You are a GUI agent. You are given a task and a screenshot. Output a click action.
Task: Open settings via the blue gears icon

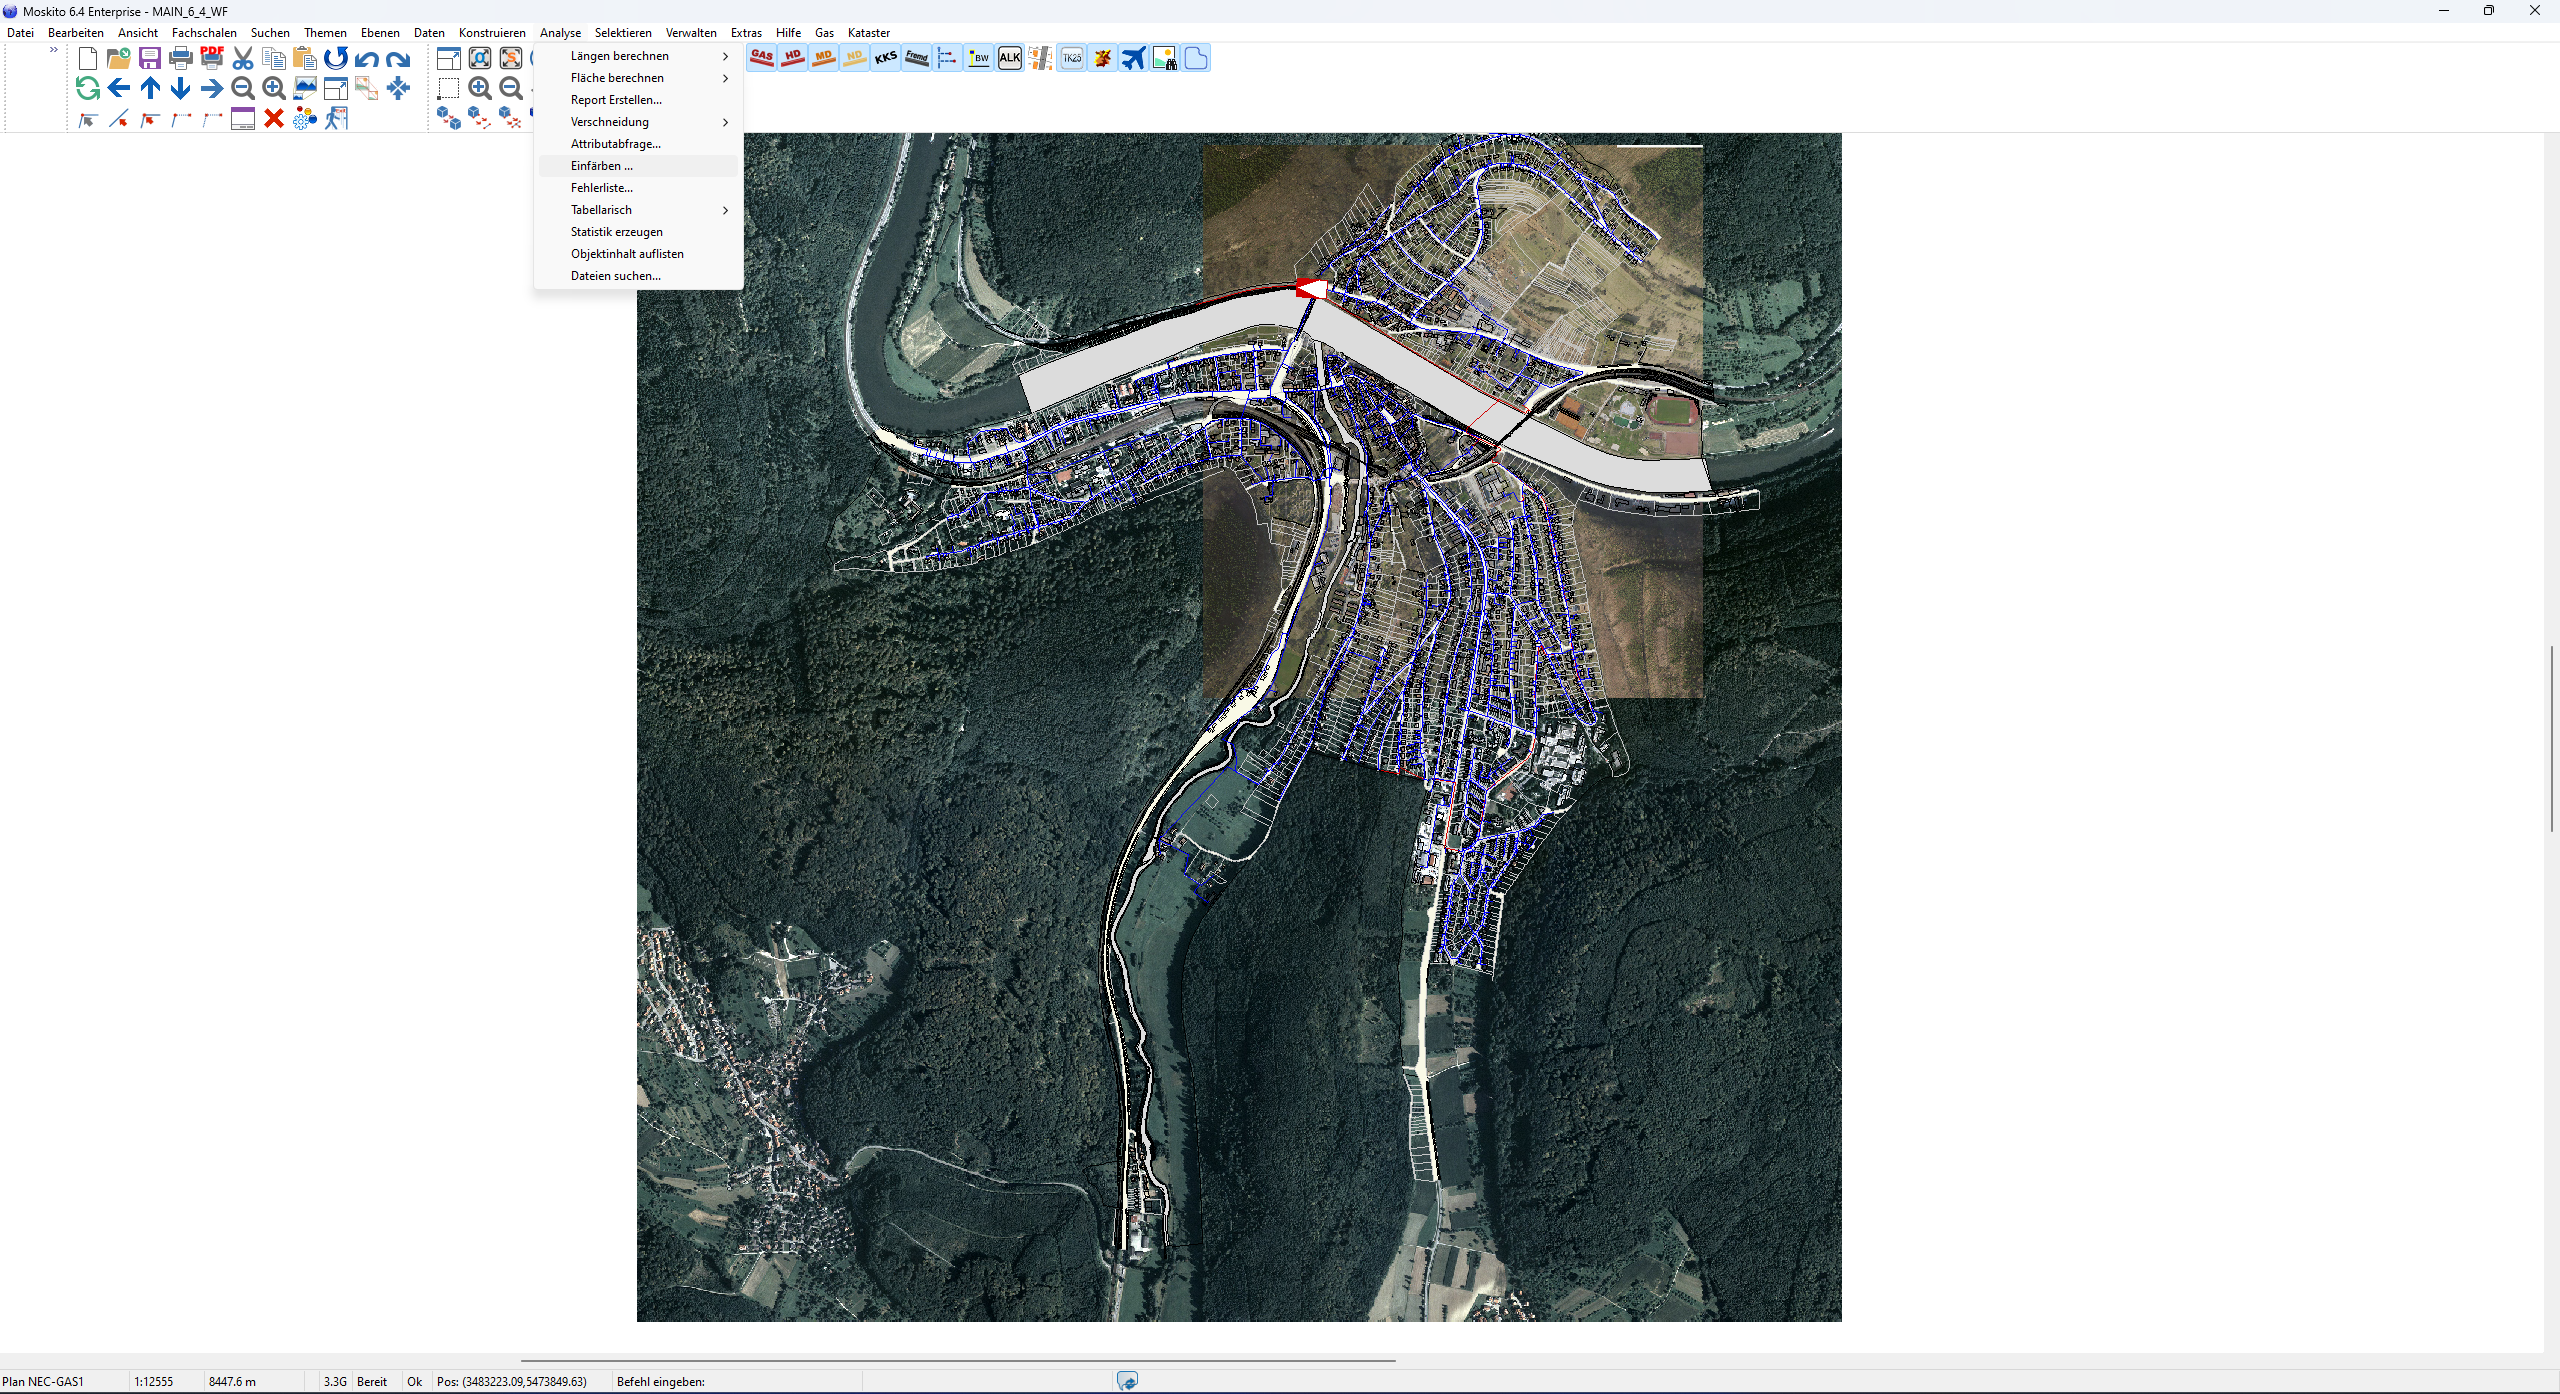pyautogui.click(x=305, y=118)
